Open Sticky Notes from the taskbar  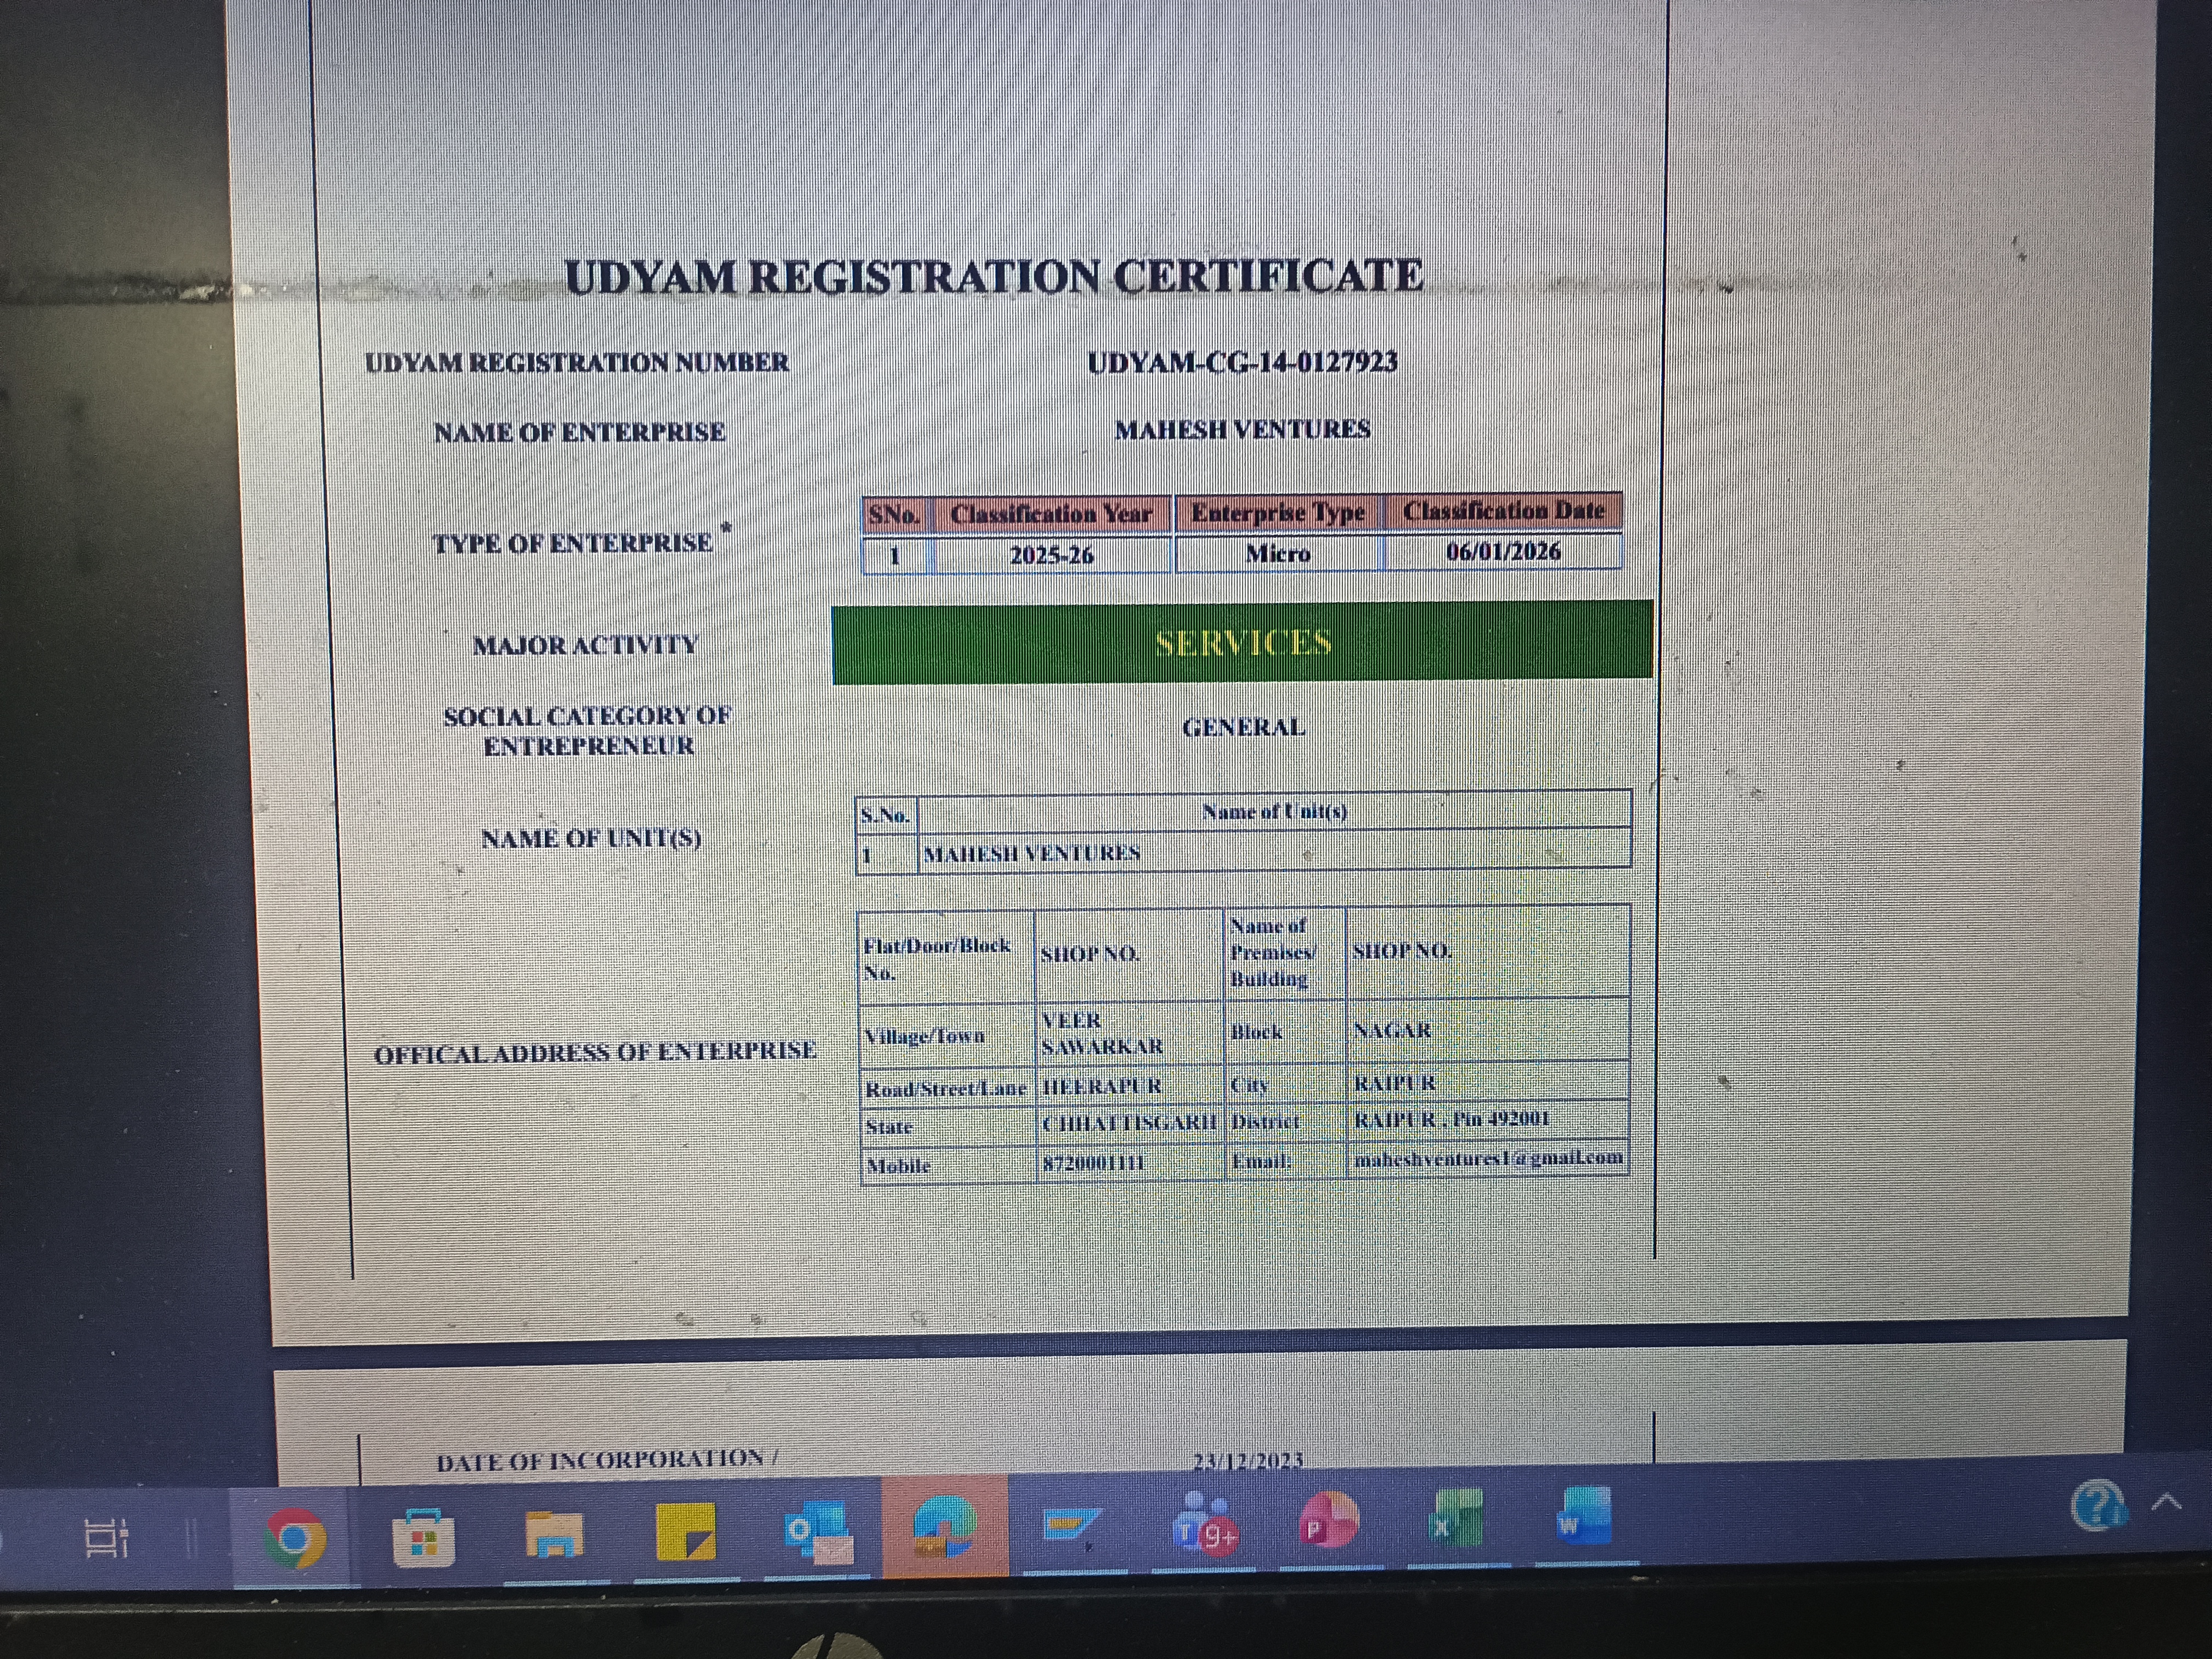[x=685, y=1531]
